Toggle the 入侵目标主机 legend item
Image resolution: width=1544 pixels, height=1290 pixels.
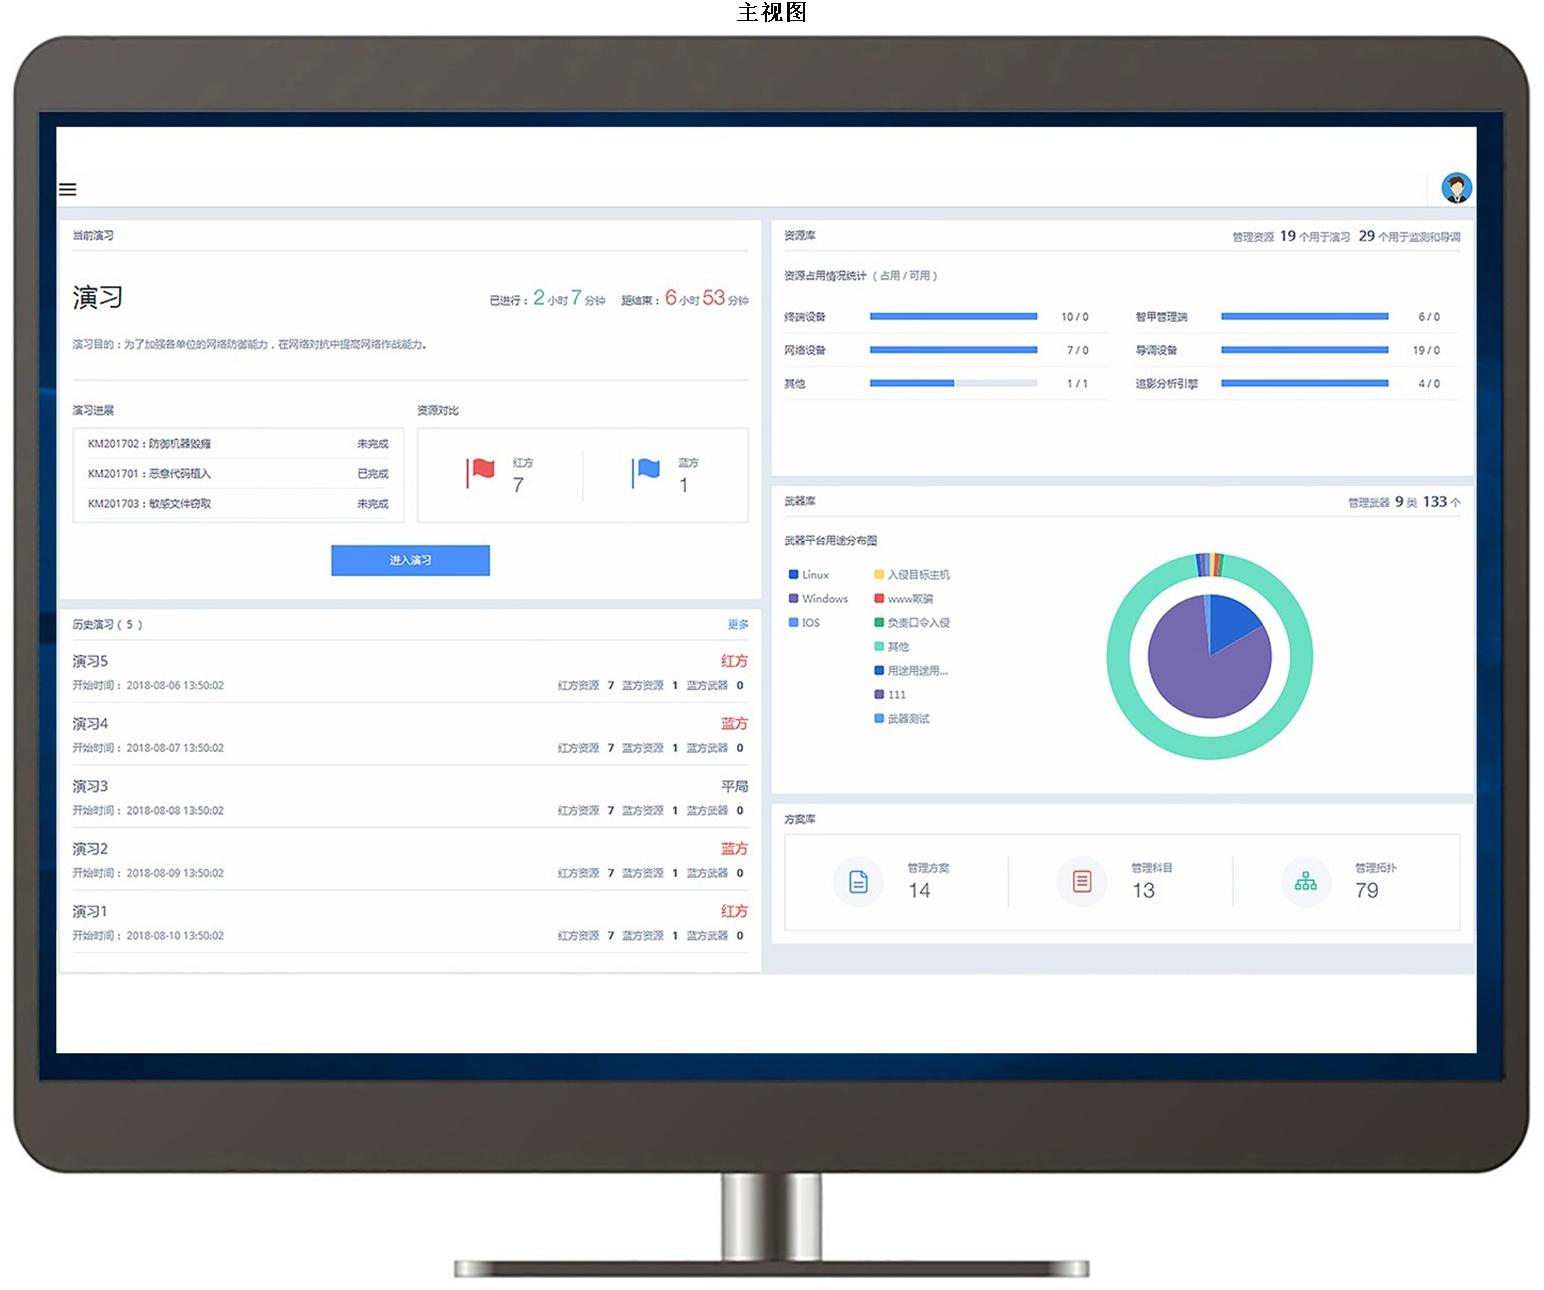click(912, 575)
